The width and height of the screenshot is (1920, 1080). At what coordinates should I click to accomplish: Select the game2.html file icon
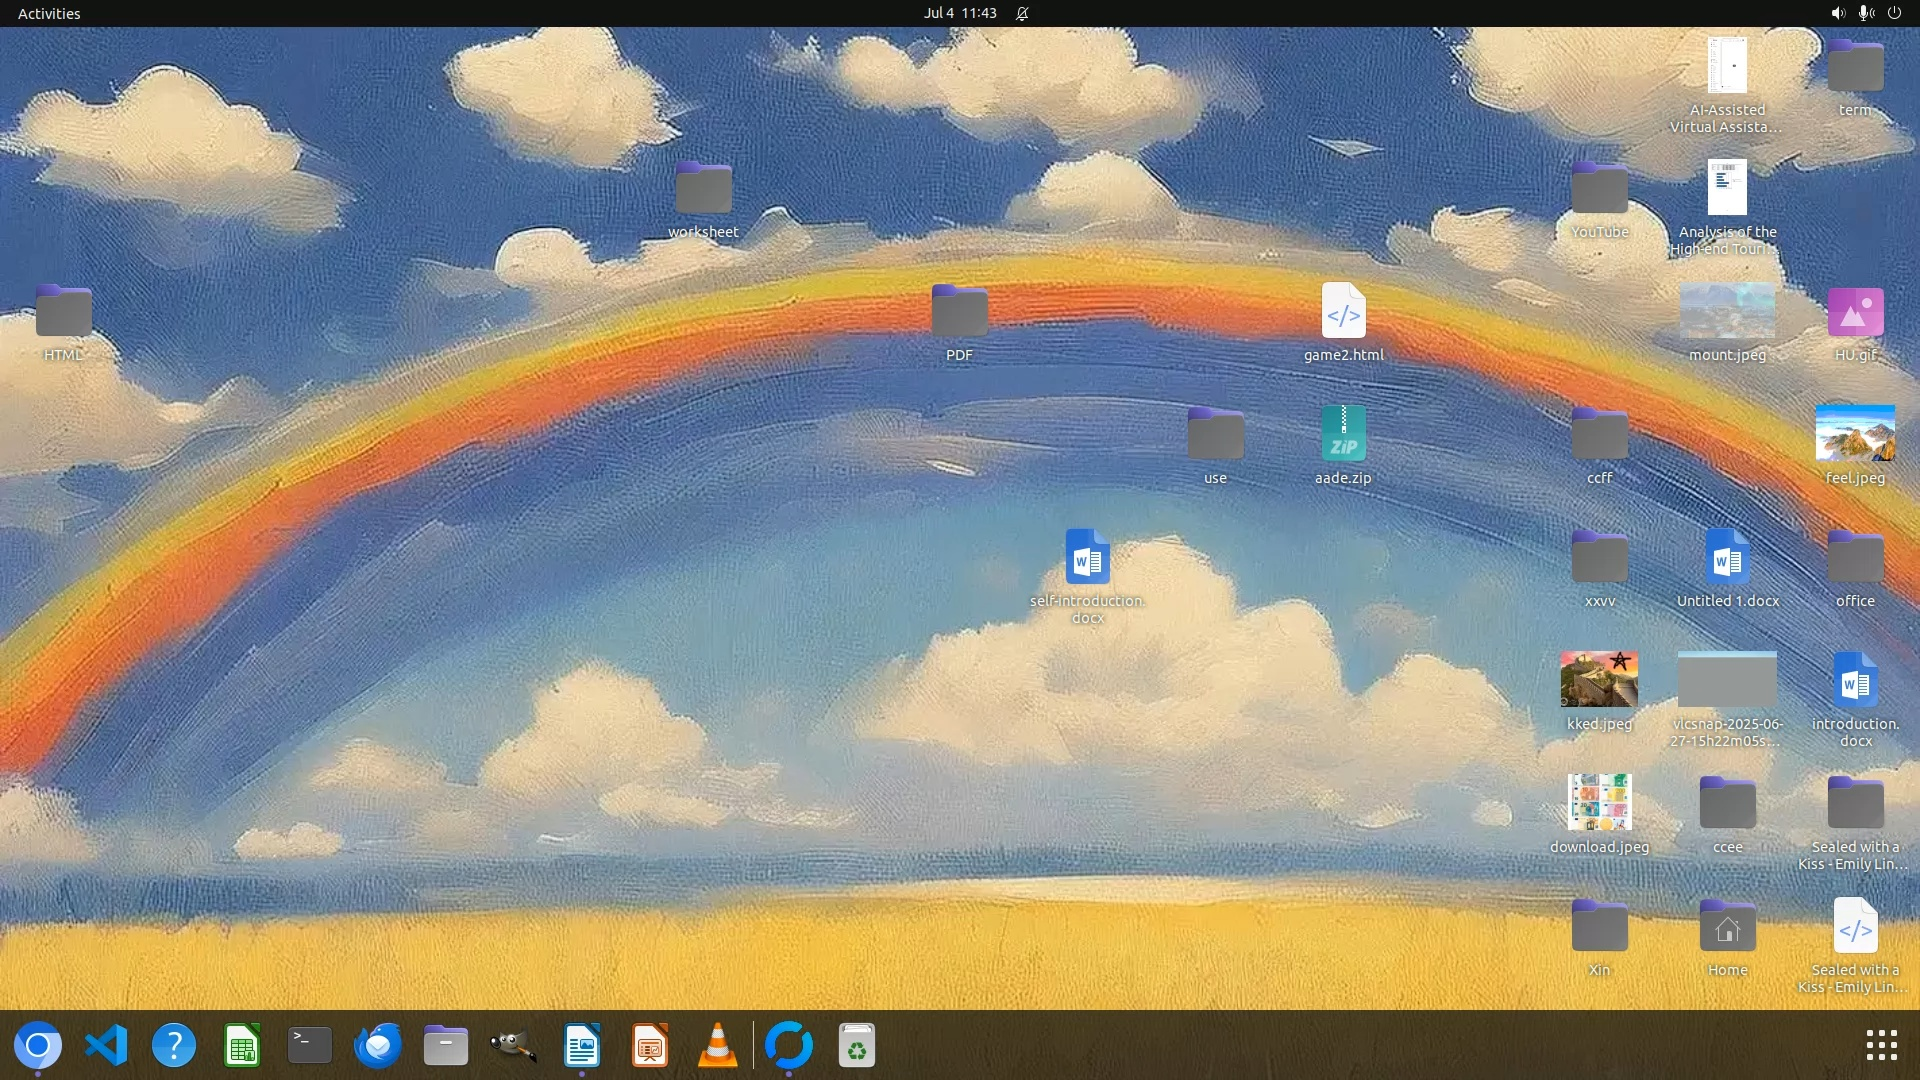point(1343,311)
